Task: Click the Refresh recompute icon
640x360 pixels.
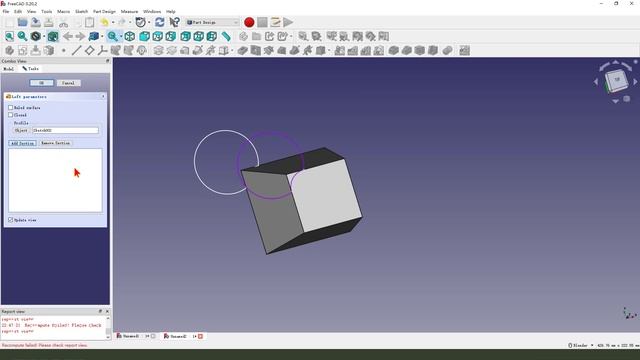Action: (160, 22)
